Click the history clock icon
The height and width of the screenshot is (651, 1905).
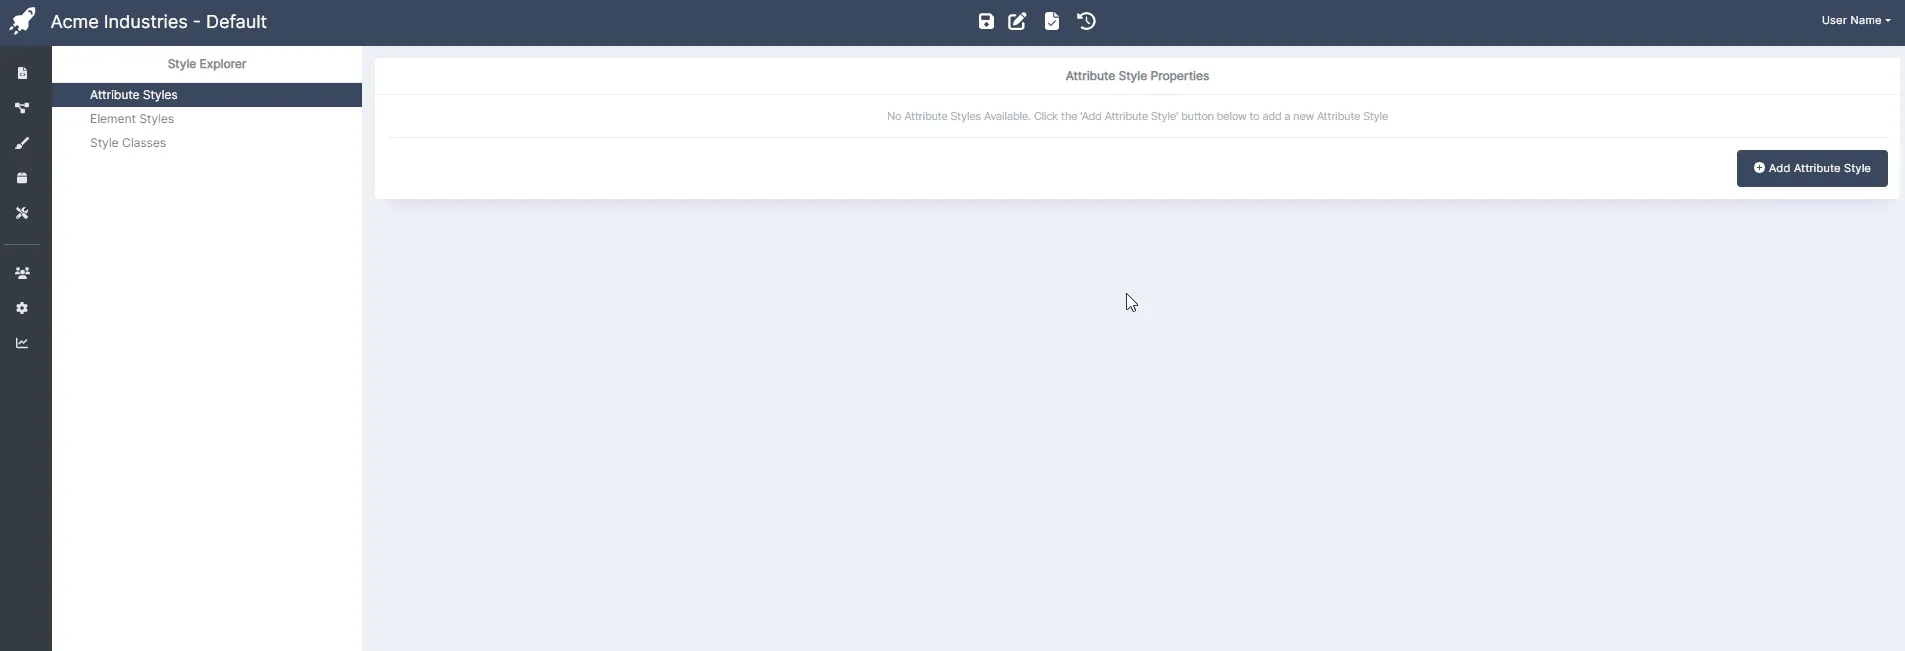coord(1086,21)
